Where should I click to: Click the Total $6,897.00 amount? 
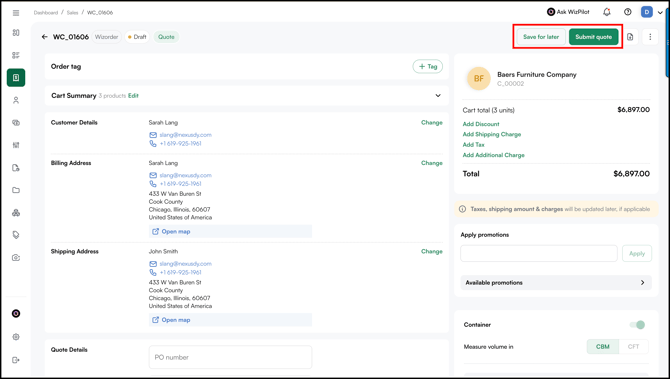pyautogui.click(x=632, y=174)
